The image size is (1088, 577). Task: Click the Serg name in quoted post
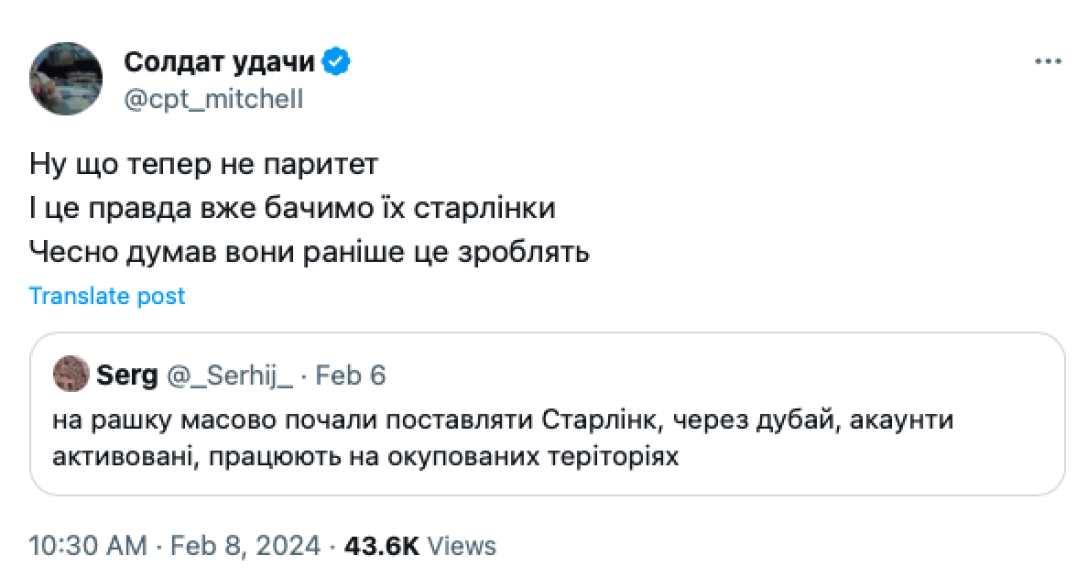point(127,376)
